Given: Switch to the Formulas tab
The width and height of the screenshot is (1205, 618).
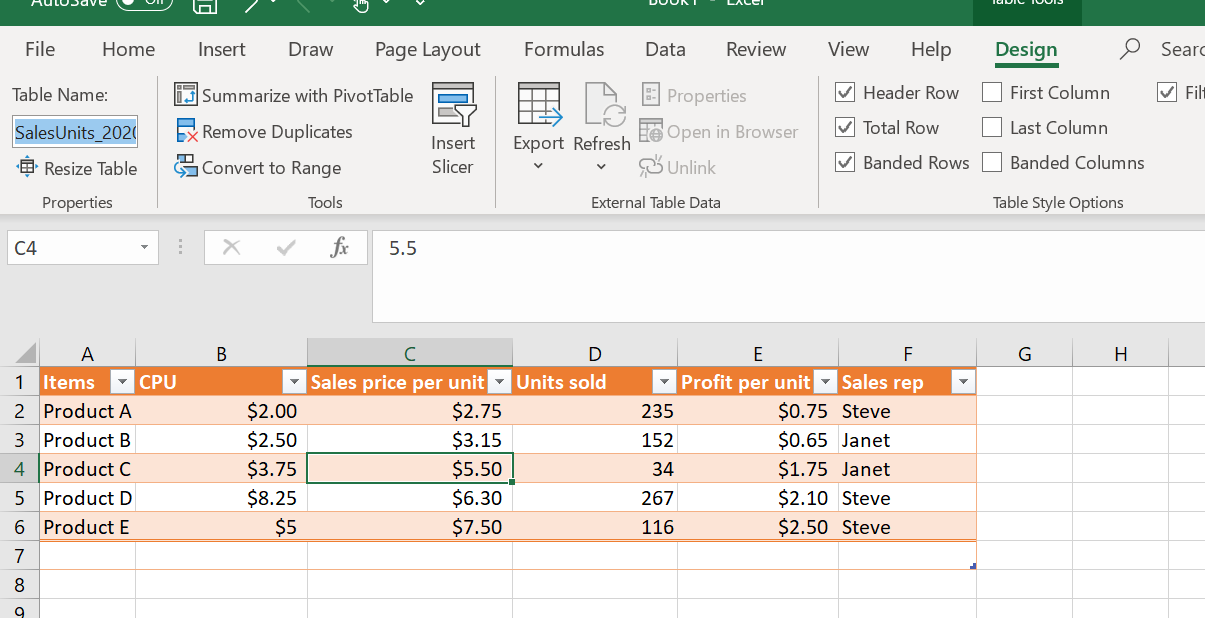Looking at the screenshot, I should (x=564, y=50).
